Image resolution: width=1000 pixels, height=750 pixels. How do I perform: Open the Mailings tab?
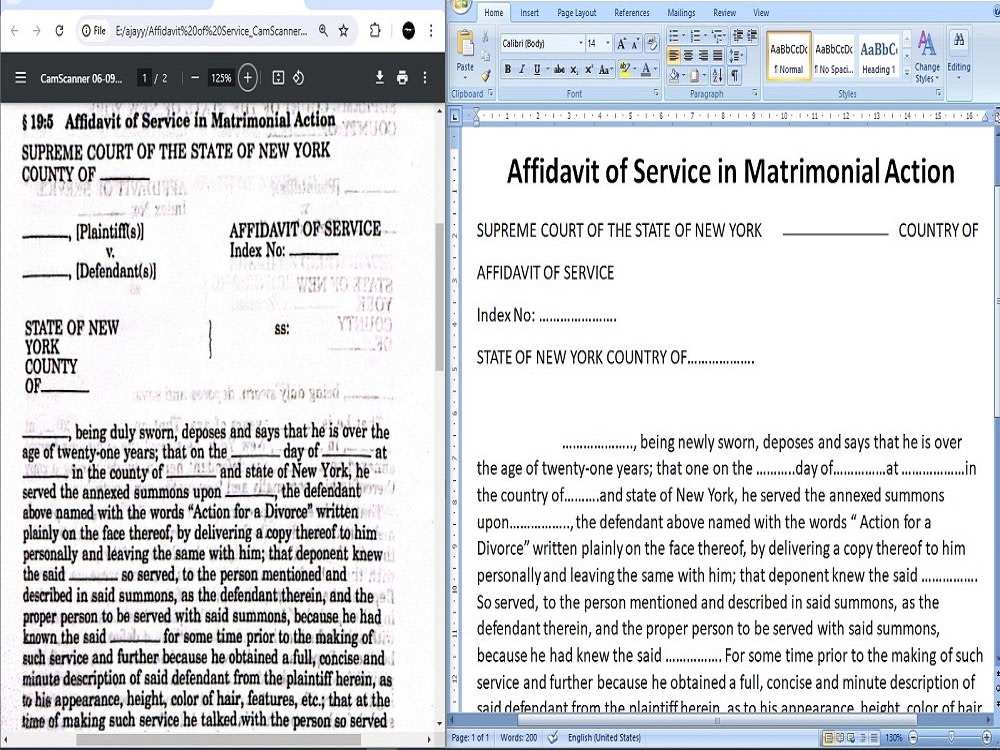pos(681,13)
